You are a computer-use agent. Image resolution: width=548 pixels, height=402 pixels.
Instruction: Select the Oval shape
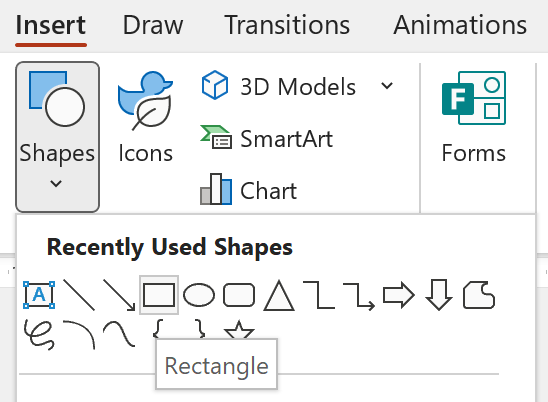[199, 295]
